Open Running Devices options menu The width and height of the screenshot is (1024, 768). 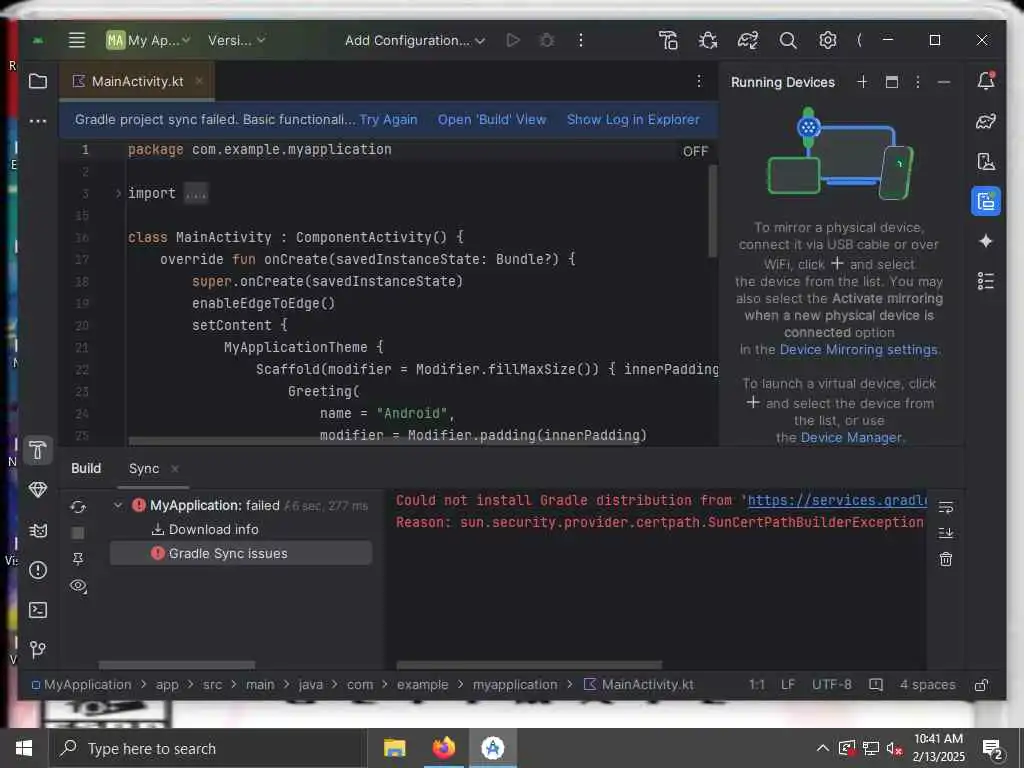[918, 82]
